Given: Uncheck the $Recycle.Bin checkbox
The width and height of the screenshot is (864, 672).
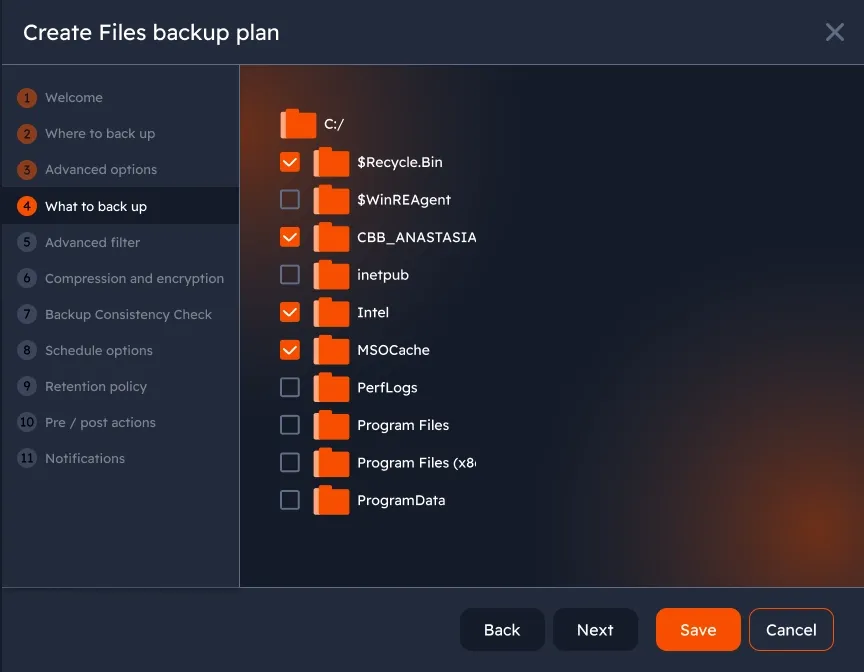Looking at the screenshot, I should pyautogui.click(x=290, y=162).
